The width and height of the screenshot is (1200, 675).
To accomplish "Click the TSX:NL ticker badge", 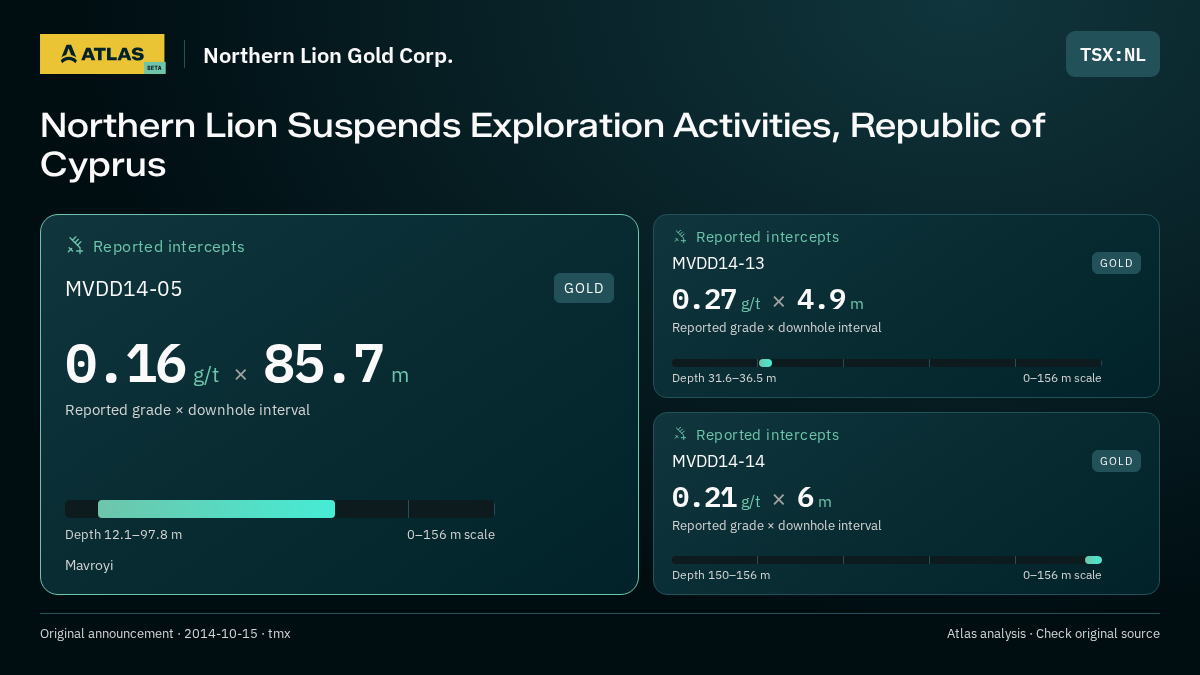I will coord(1113,54).
